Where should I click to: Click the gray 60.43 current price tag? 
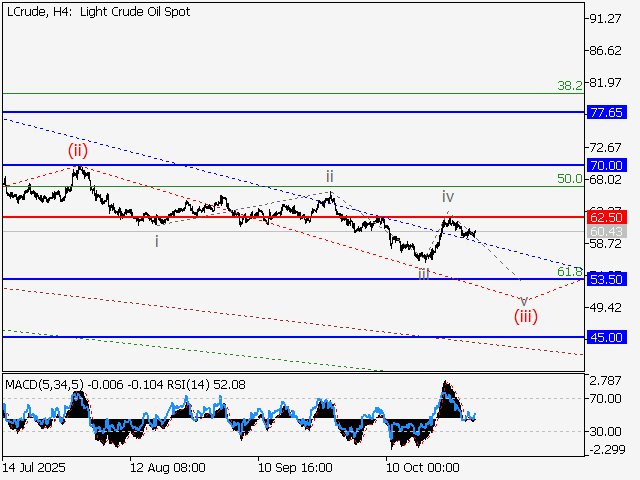coord(606,232)
